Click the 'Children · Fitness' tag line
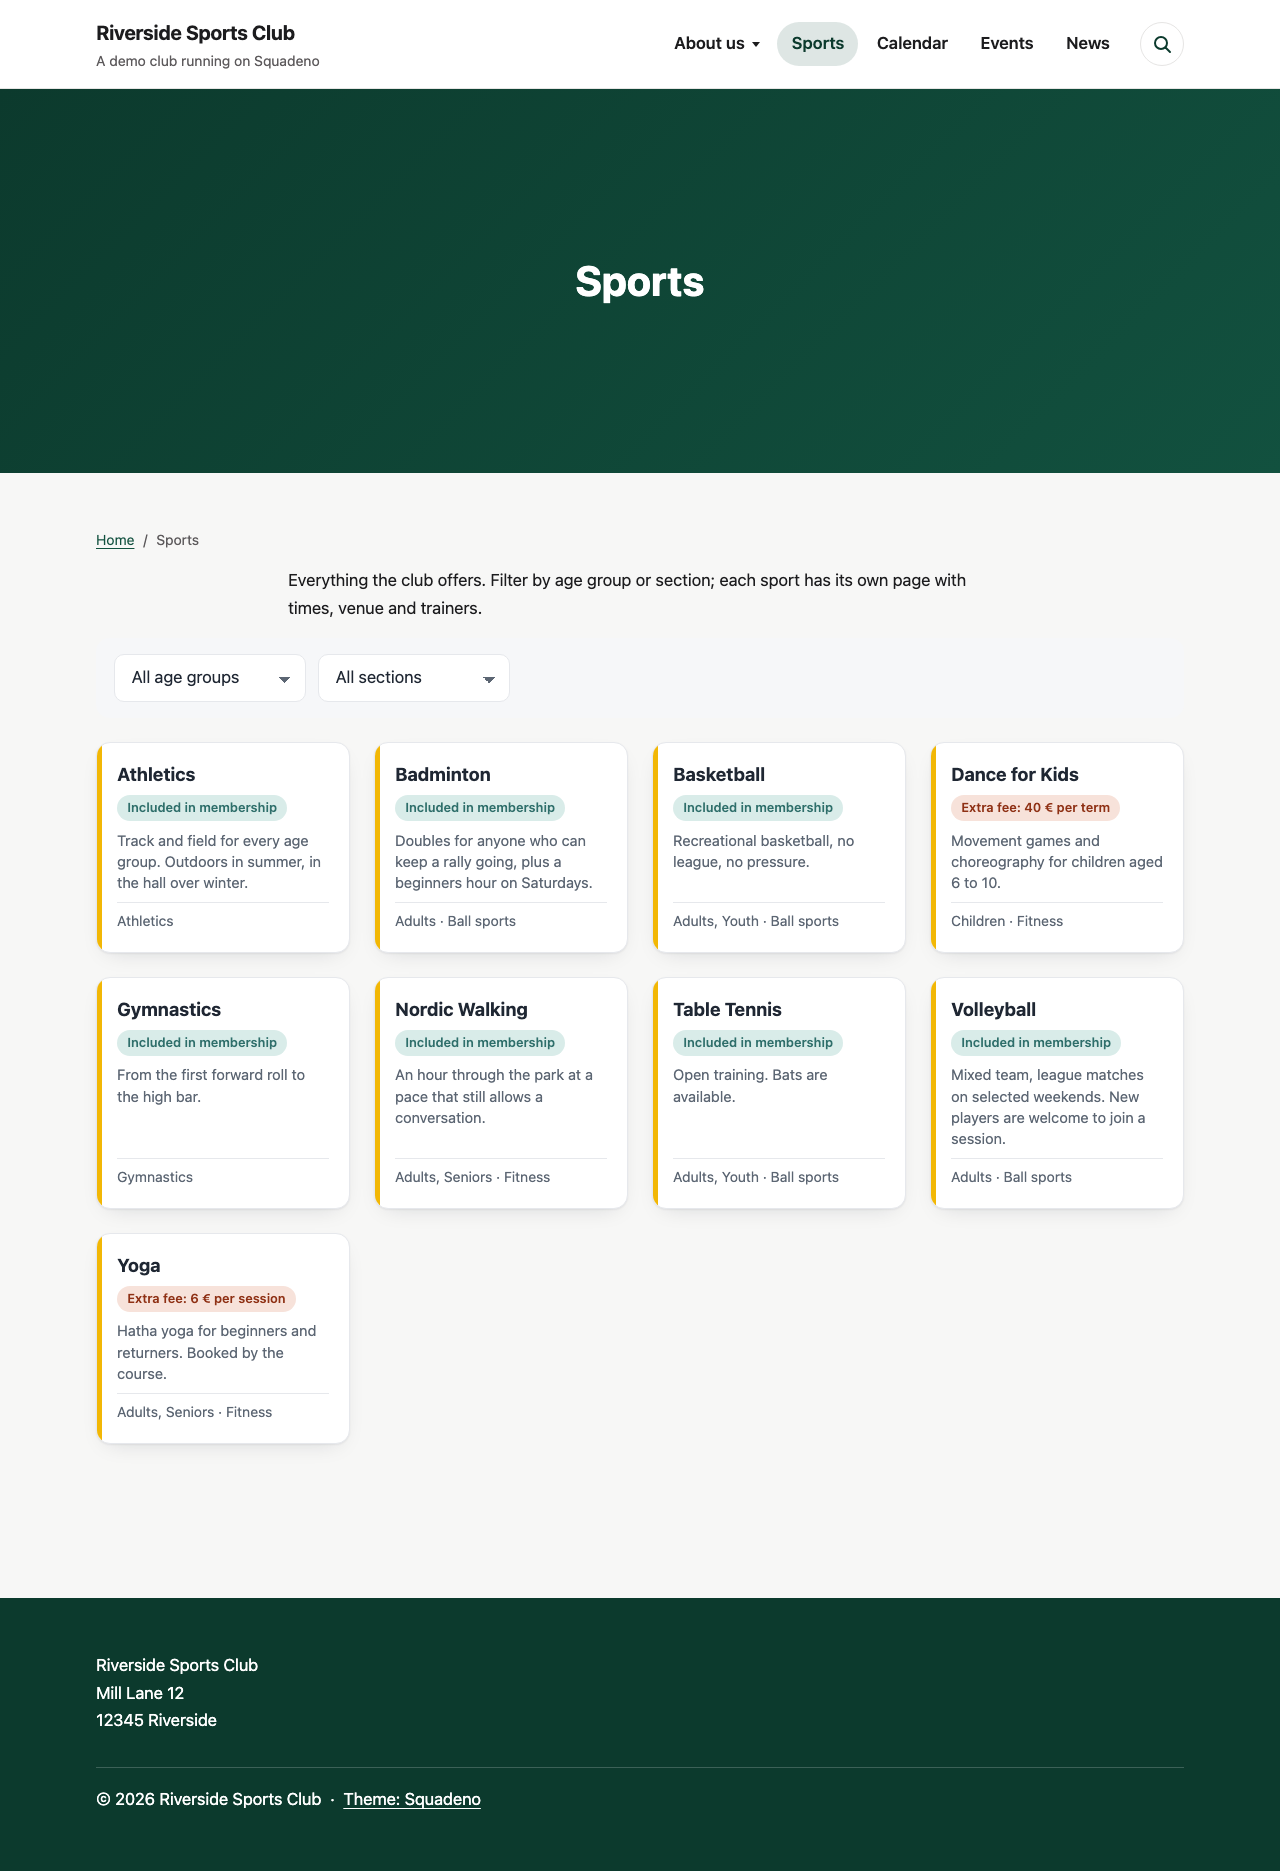 (1007, 921)
